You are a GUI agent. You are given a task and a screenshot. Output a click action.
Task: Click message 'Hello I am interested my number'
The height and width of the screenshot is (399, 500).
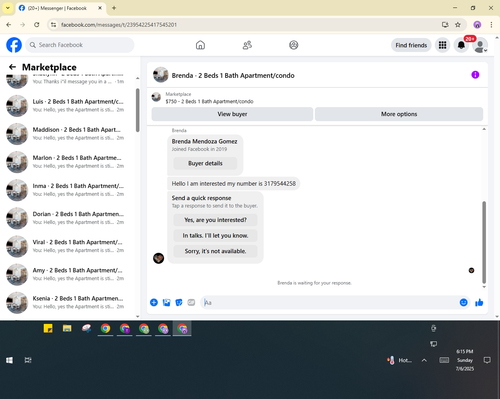(233, 184)
